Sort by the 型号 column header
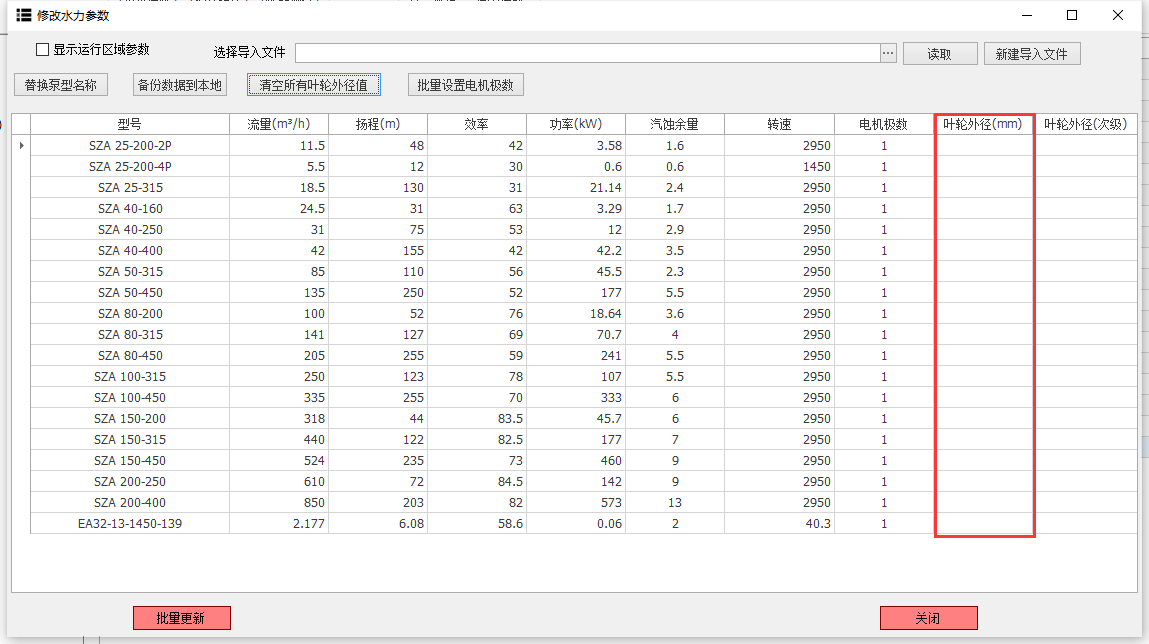The width and height of the screenshot is (1149, 644). click(130, 125)
